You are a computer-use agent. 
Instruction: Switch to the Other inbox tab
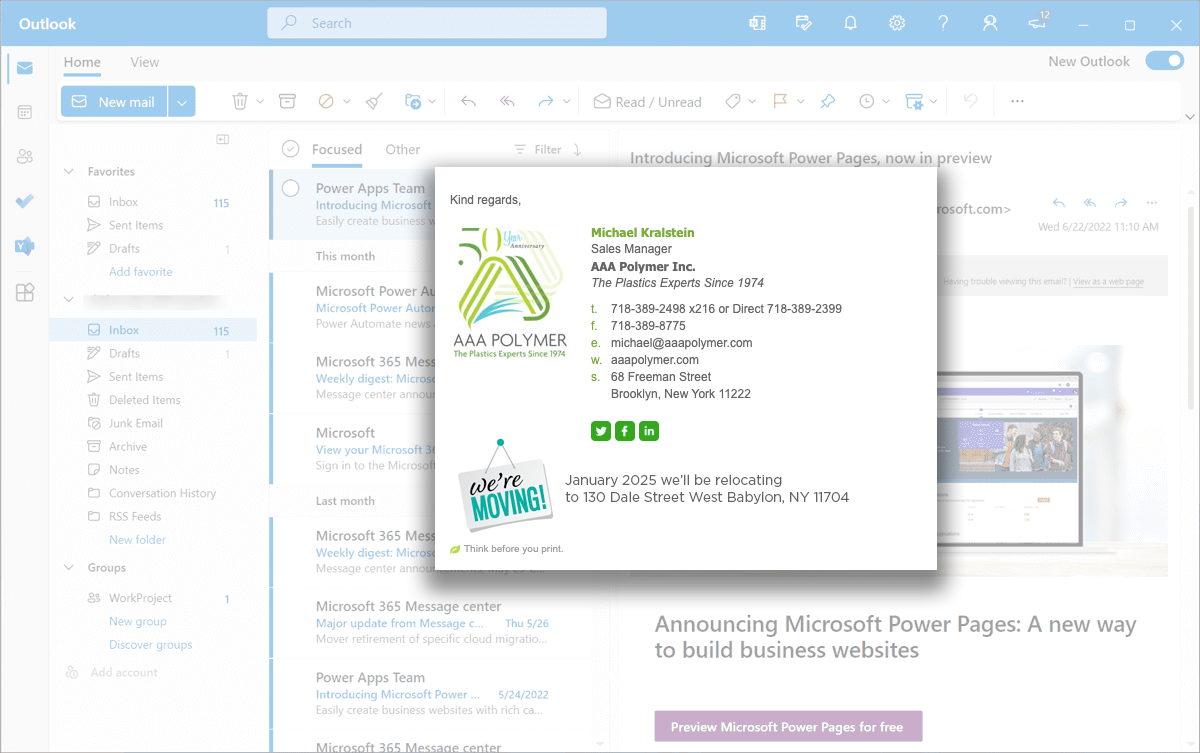pyautogui.click(x=403, y=149)
